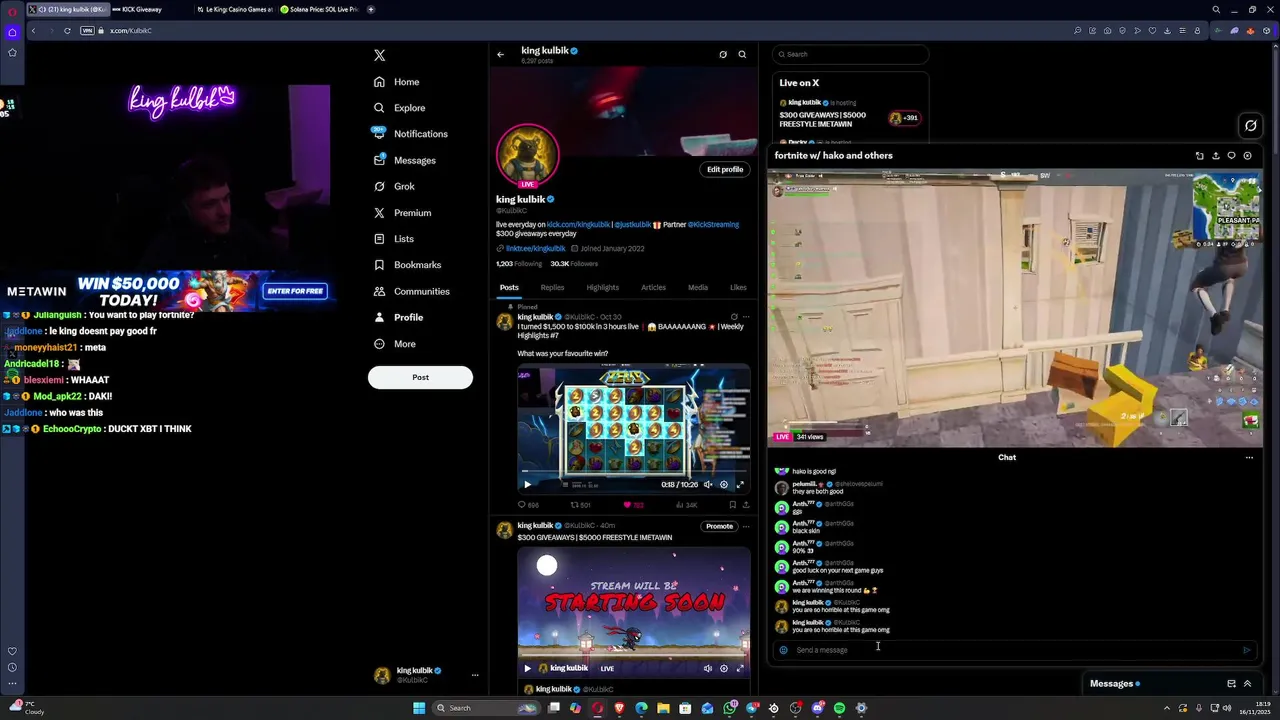Open the 30.3K Followers list
The width and height of the screenshot is (1280, 720).
point(574,264)
